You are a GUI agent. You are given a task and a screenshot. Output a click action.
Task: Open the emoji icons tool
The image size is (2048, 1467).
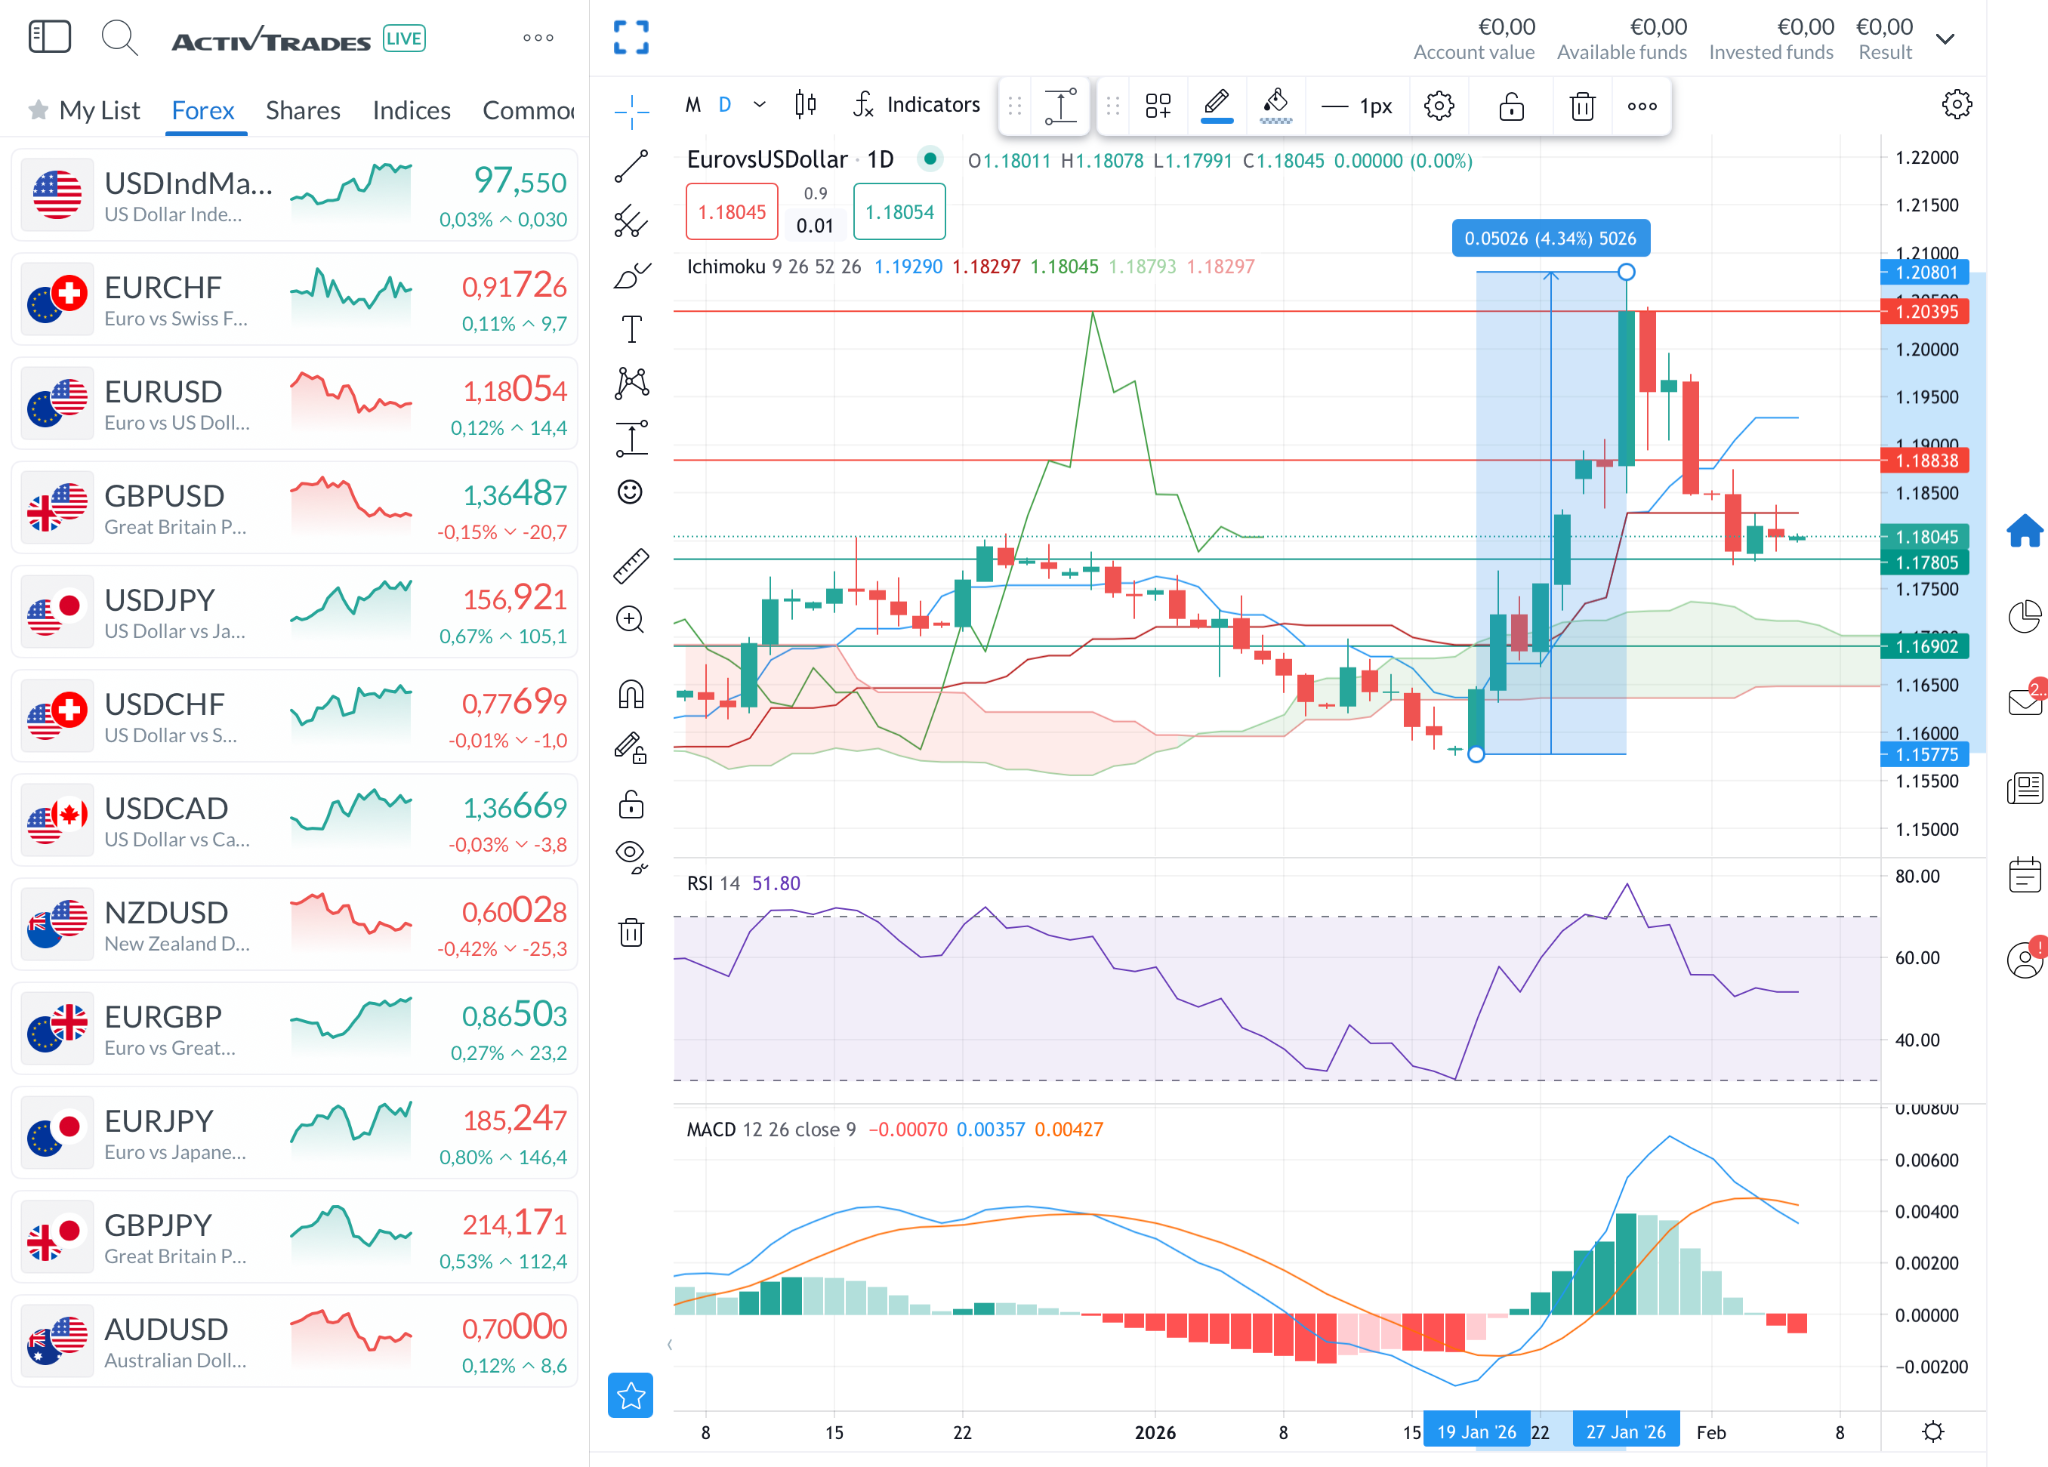(x=631, y=492)
